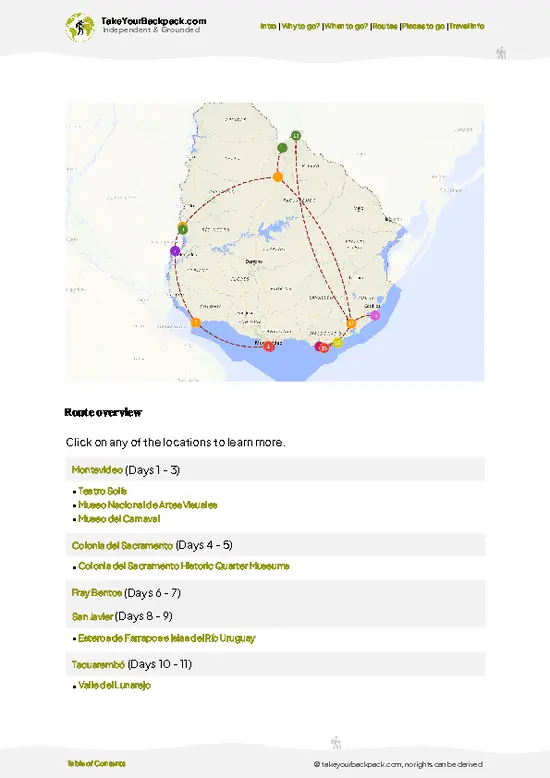Click the '(Days 10 - 11)' text
Image resolution: width=550 pixels, height=778 pixels.
(160, 664)
